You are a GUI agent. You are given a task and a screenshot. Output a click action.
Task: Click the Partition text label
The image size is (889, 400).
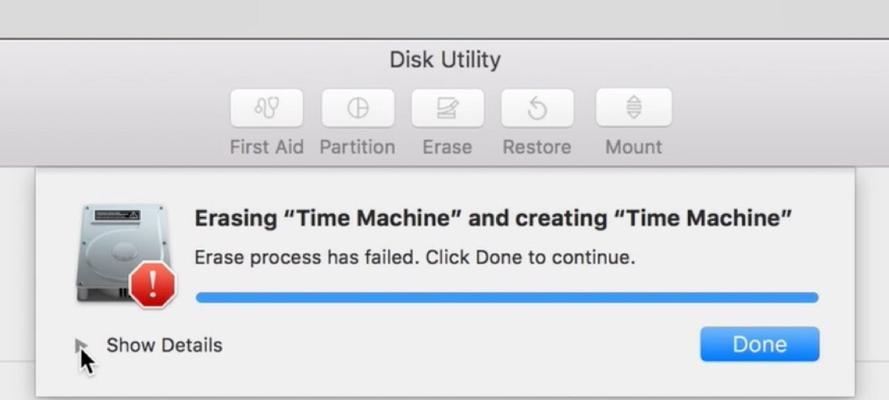pos(357,147)
